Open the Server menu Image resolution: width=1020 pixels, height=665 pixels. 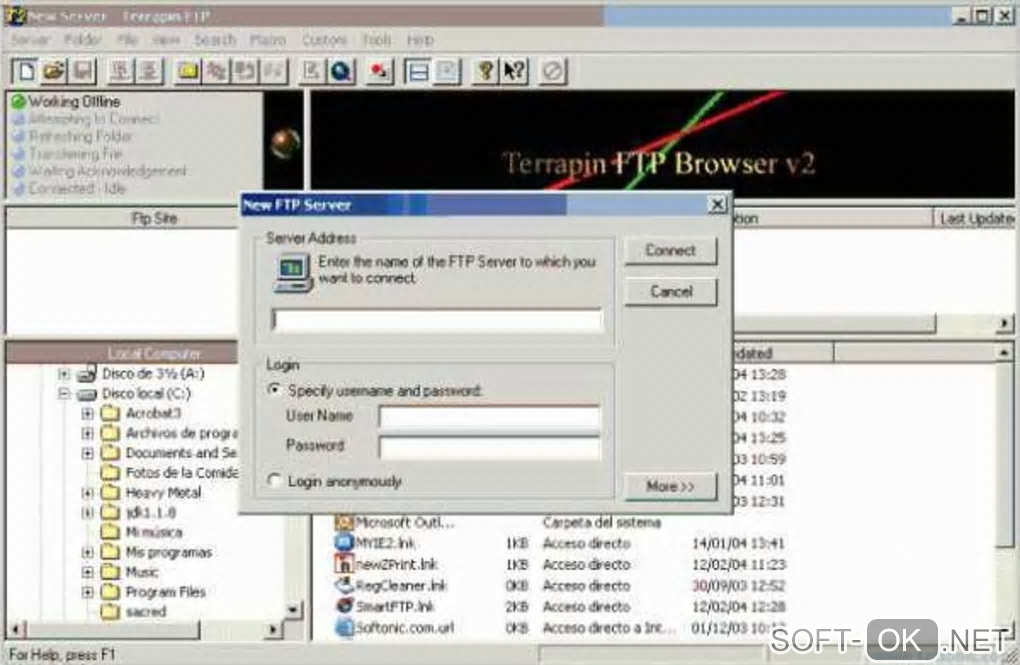click(30, 40)
